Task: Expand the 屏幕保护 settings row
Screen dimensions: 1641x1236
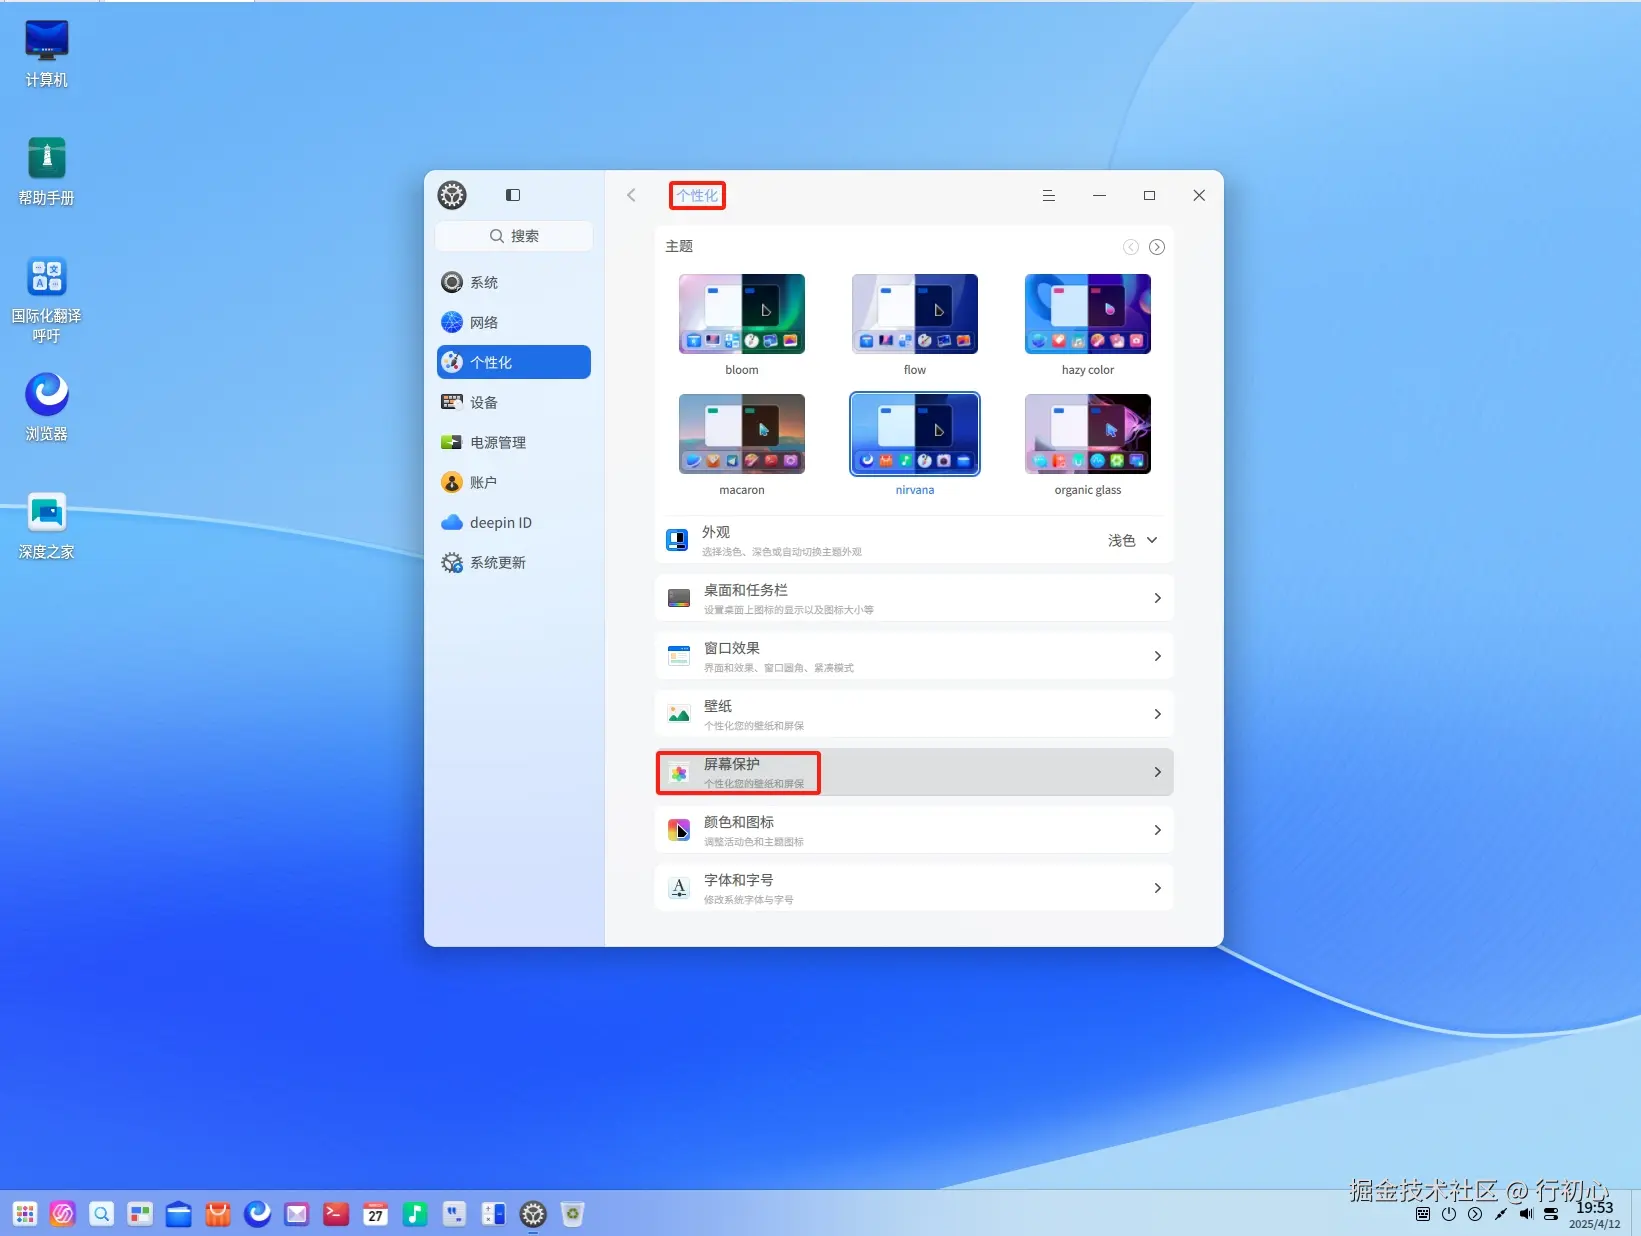Action: (x=914, y=772)
